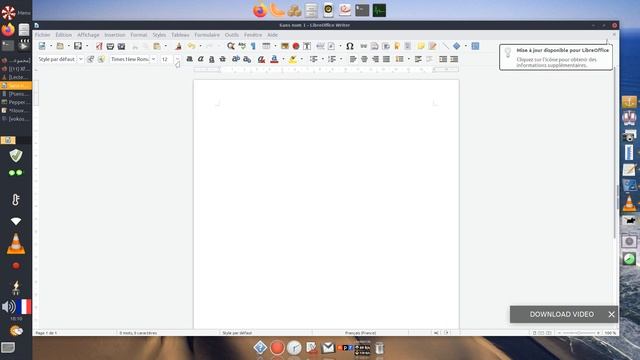Image resolution: width=640 pixels, height=360 pixels.
Task: Click inside the blank document page
Action: pos(326,204)
